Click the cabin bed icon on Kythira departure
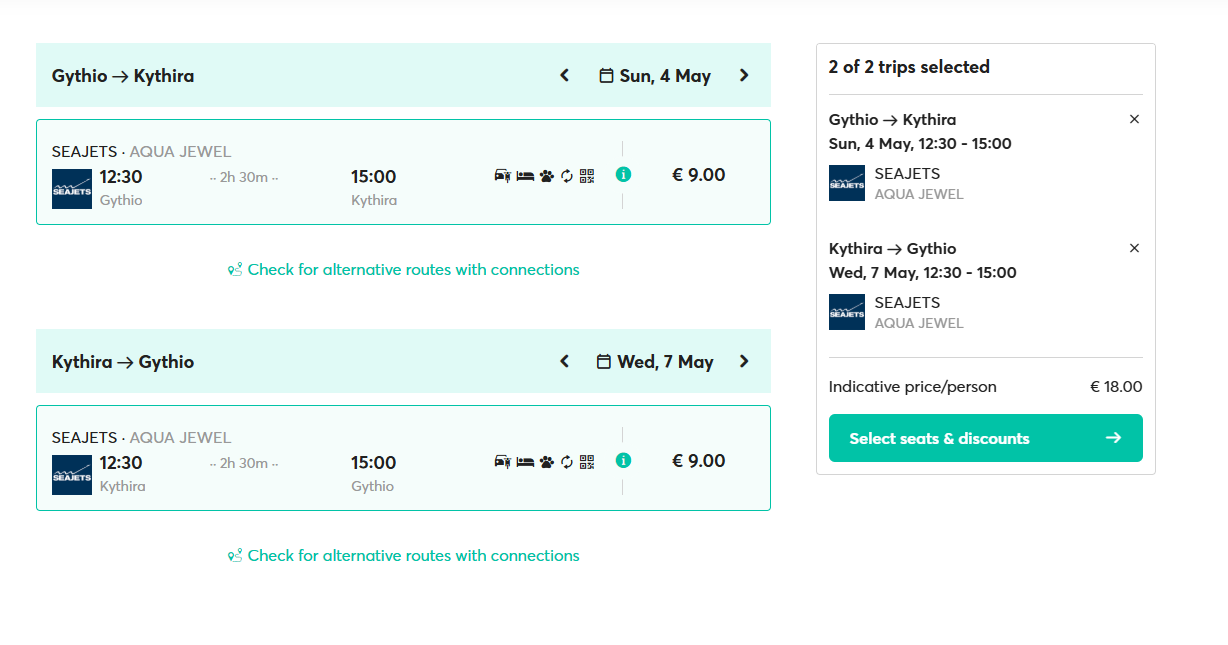 click(525, 462)
